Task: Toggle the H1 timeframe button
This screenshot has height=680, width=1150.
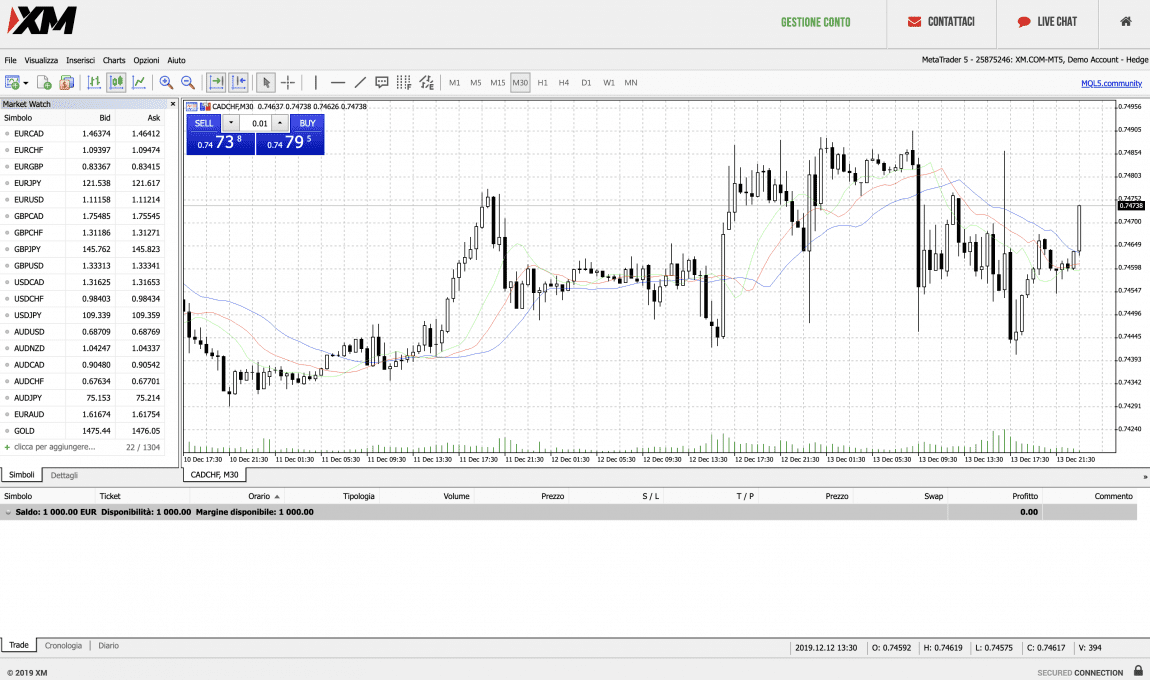Action: (x=542, y=83)
